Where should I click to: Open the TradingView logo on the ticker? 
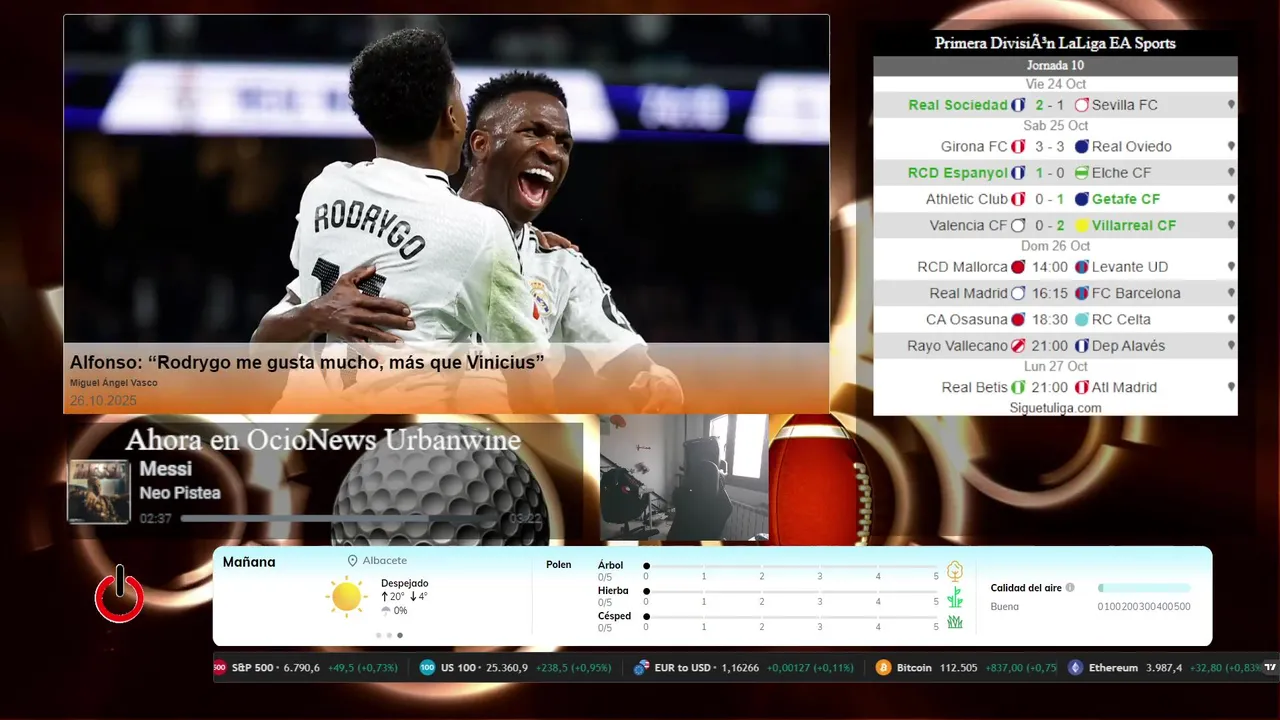[1270, 667]
